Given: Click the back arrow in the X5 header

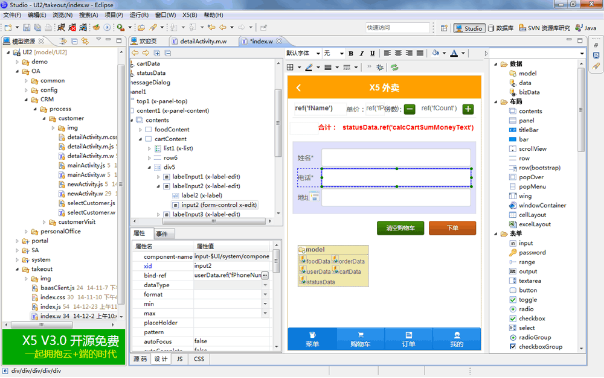Looking at the screenshot, I should pos(299,88).
